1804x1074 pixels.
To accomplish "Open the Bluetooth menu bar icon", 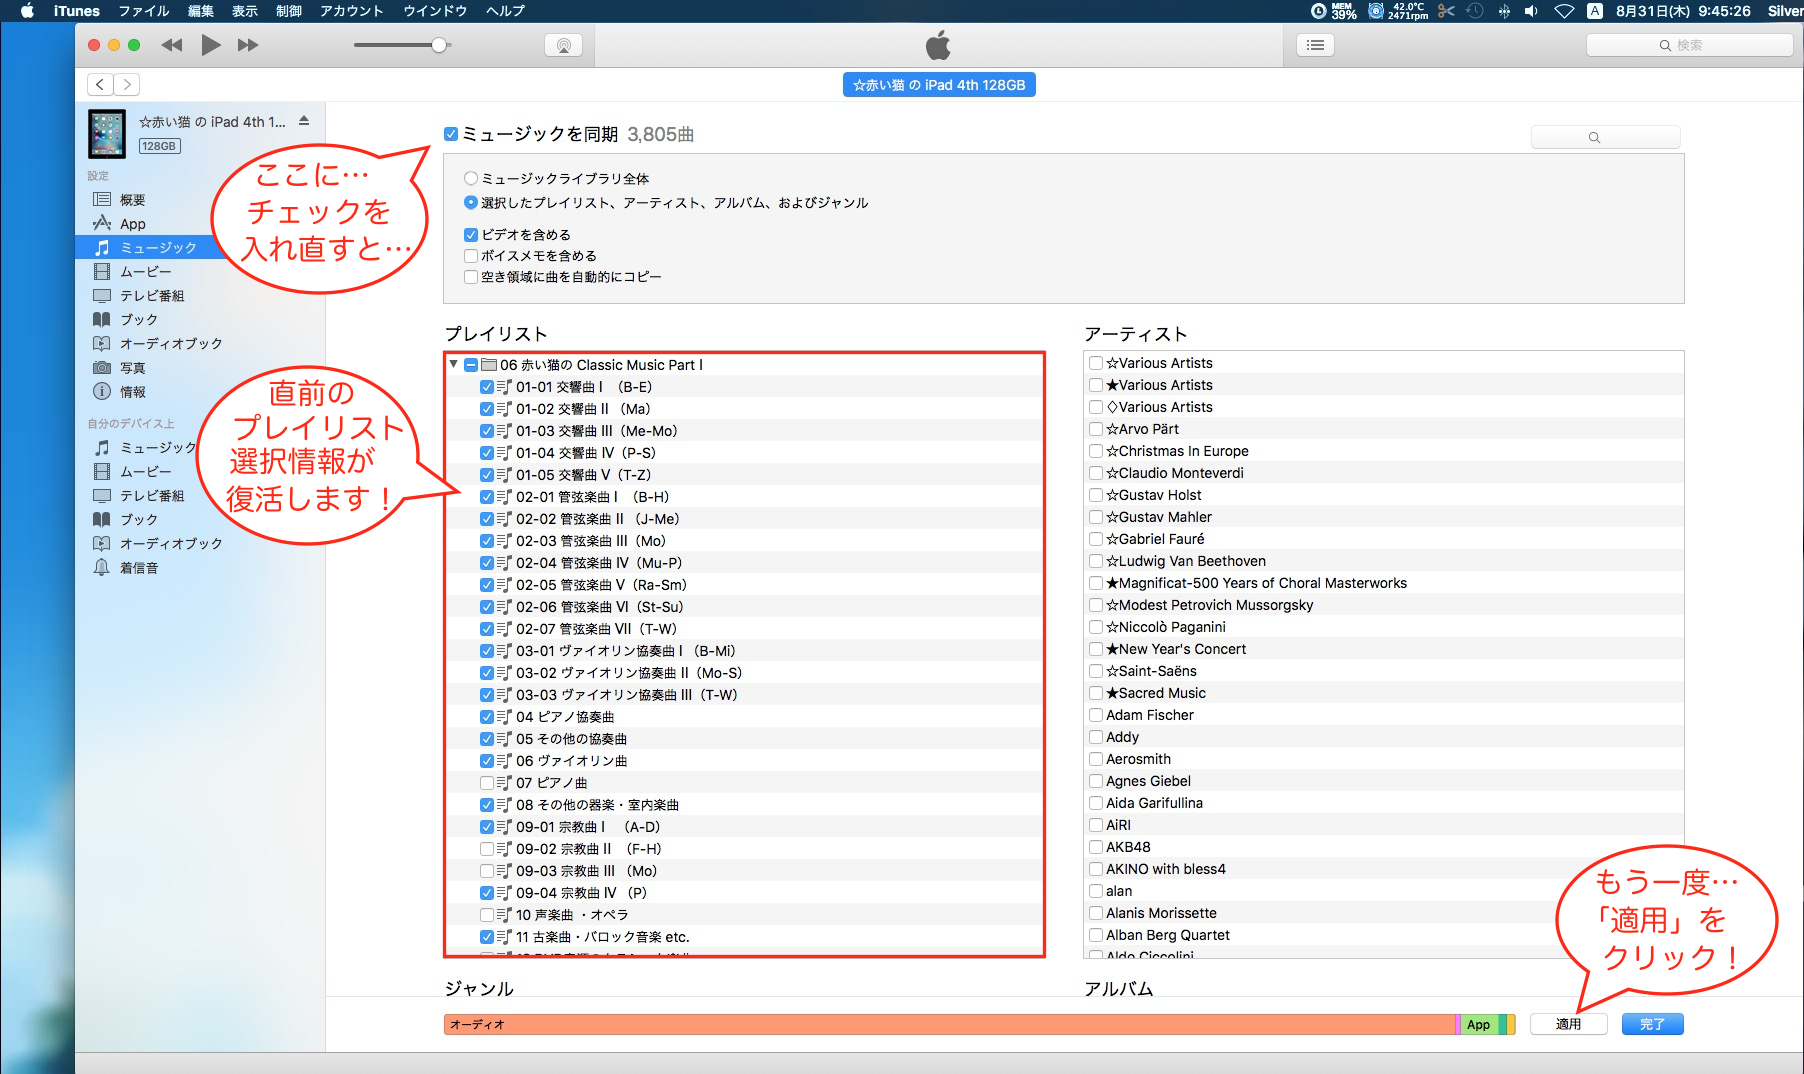I will coord(1504,11).
